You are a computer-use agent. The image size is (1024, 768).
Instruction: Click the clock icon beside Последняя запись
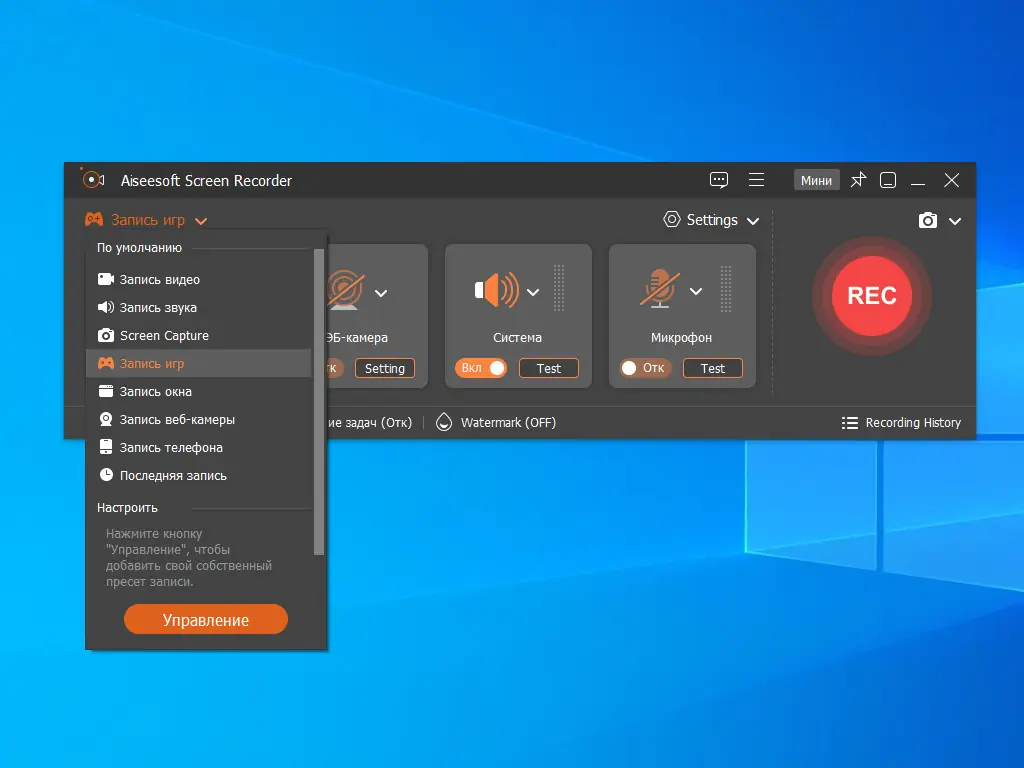[106, 475]
